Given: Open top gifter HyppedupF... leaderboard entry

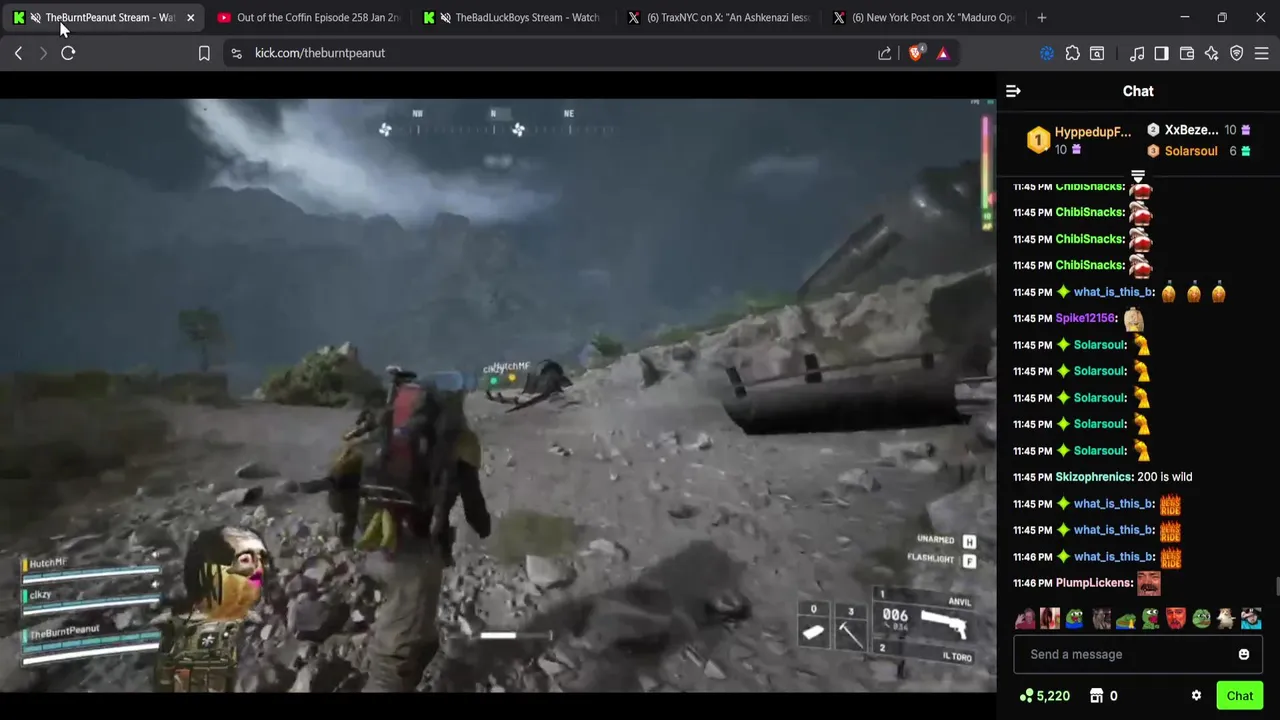Looking at the screenshot, I should [1079, 140].
